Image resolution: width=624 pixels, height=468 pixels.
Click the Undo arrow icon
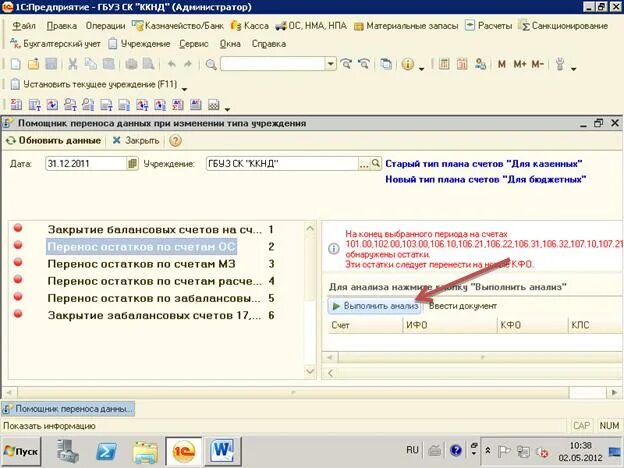point(172,64)
